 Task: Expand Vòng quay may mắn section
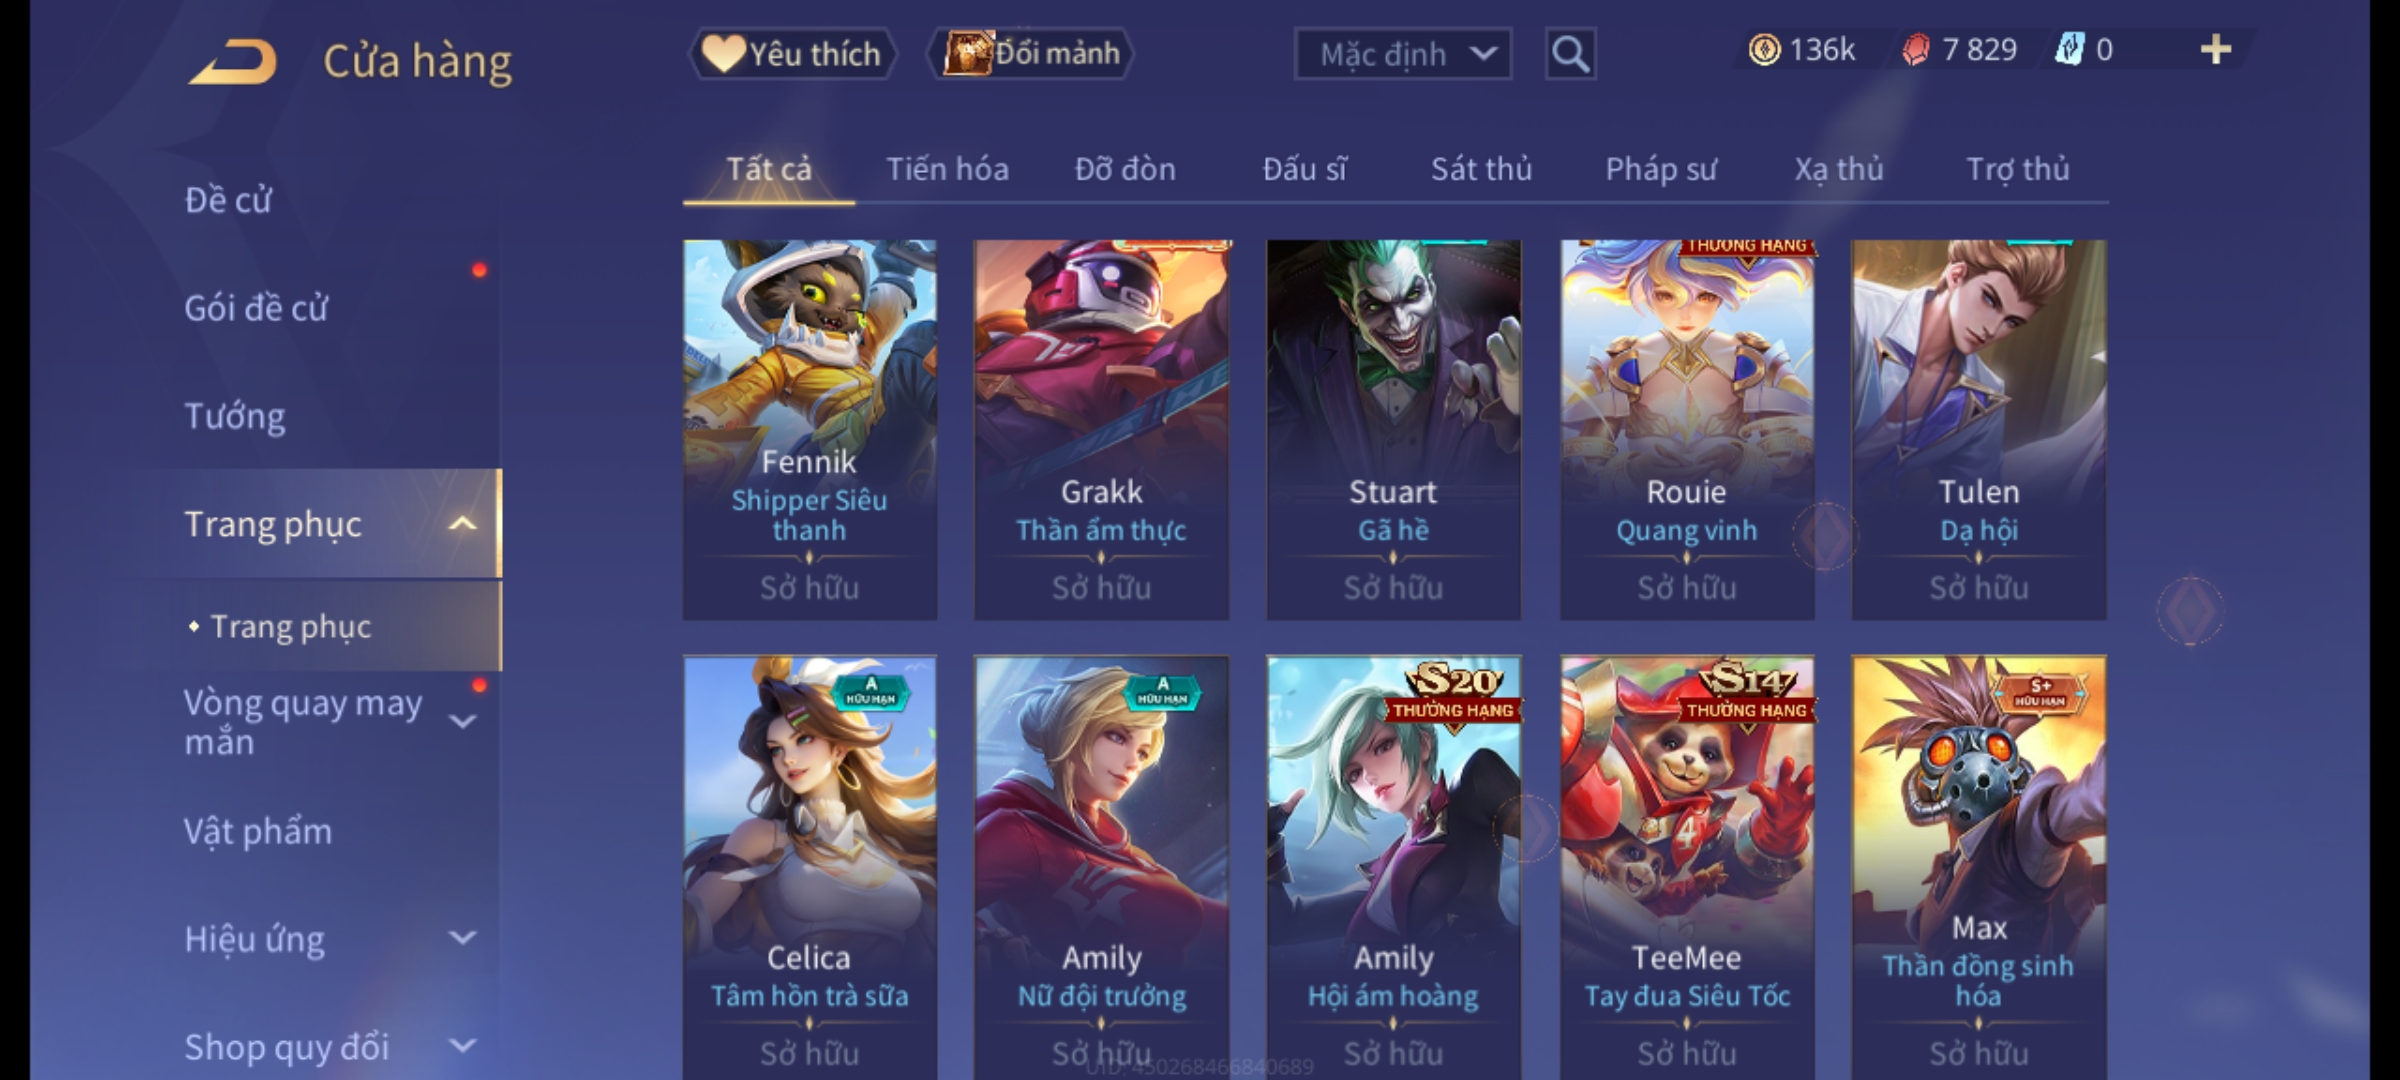click(x=462, y=720)
